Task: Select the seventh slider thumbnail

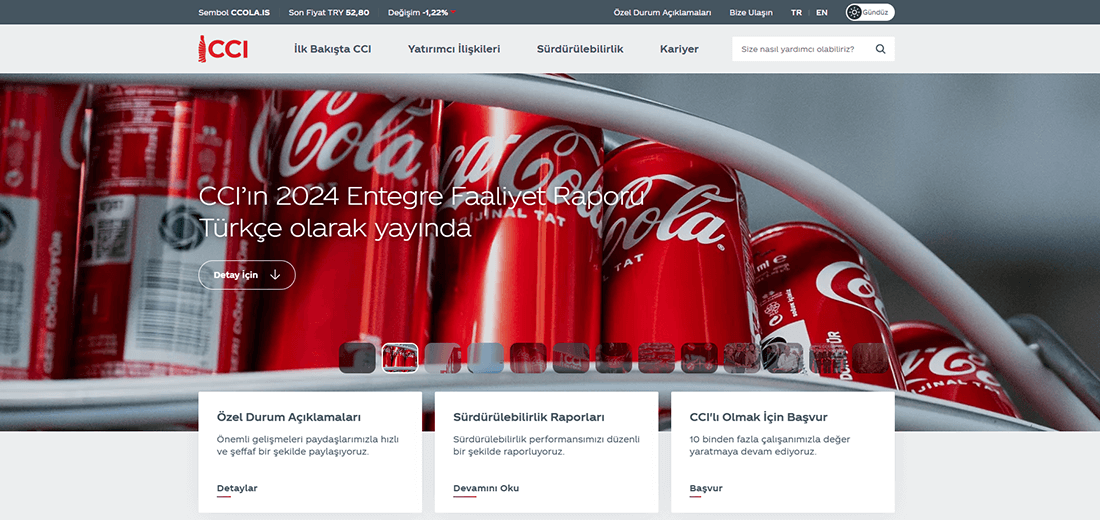Action: click(x=614, y=358)
